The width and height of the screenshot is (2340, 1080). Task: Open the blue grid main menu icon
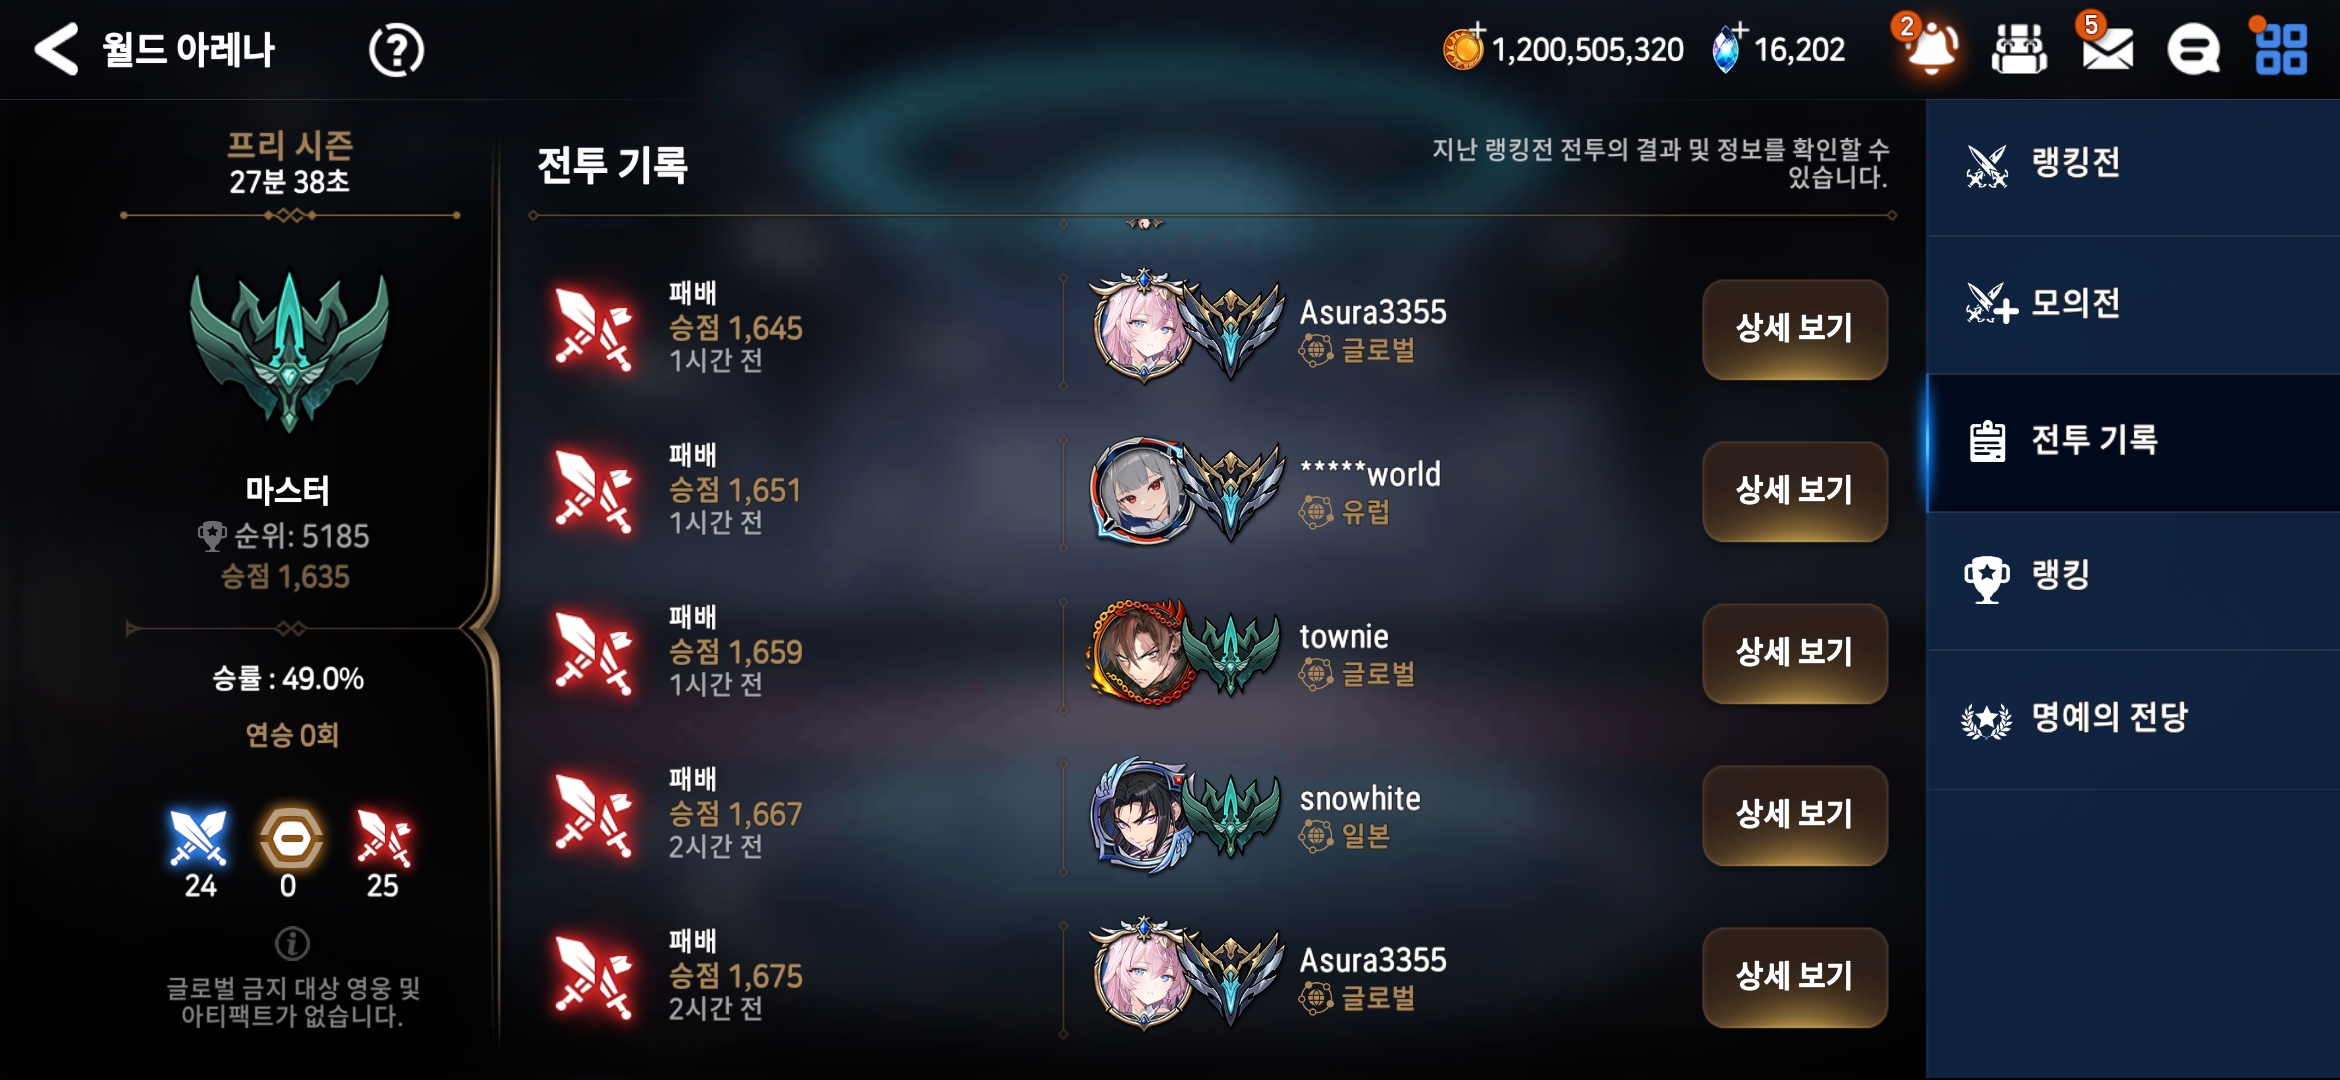click(2281, 48)
